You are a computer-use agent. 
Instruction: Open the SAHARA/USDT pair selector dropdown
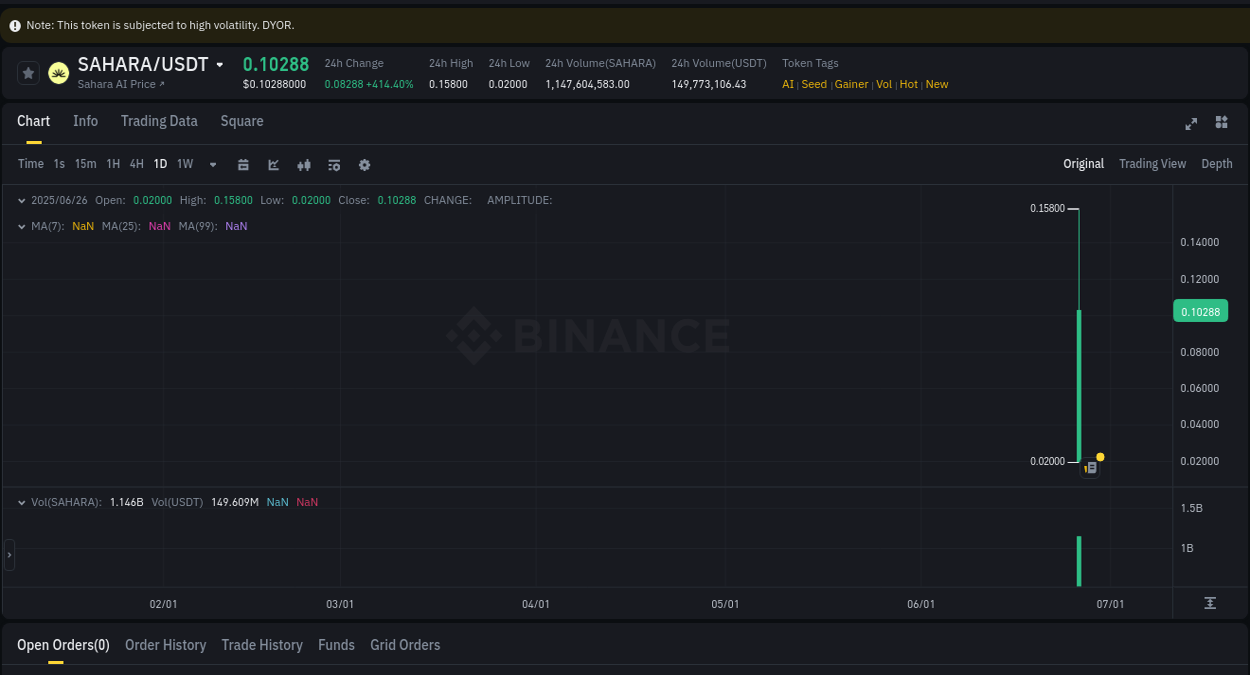pos(221,63)
